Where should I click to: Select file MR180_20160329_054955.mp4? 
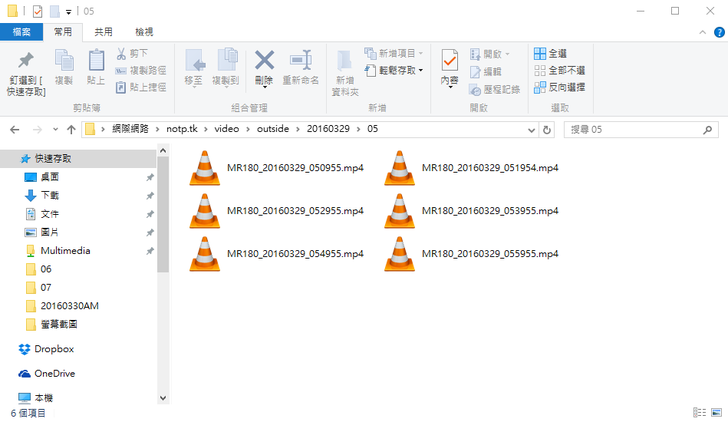point(277,254)
